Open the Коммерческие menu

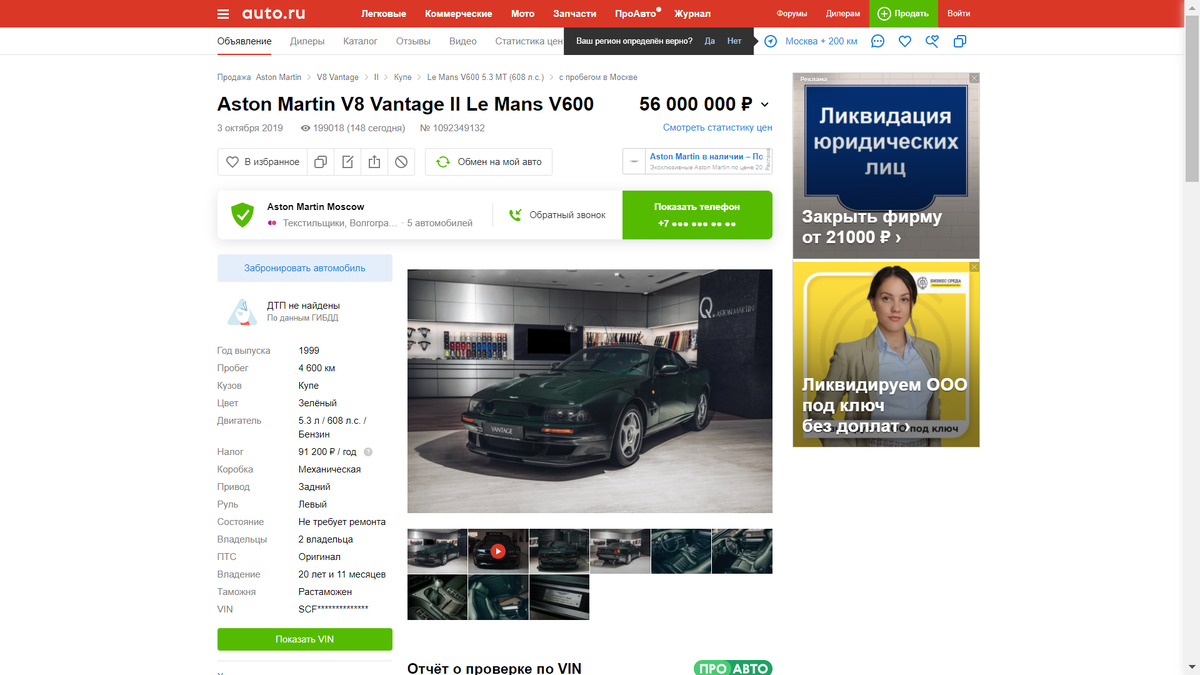point(458,14)
